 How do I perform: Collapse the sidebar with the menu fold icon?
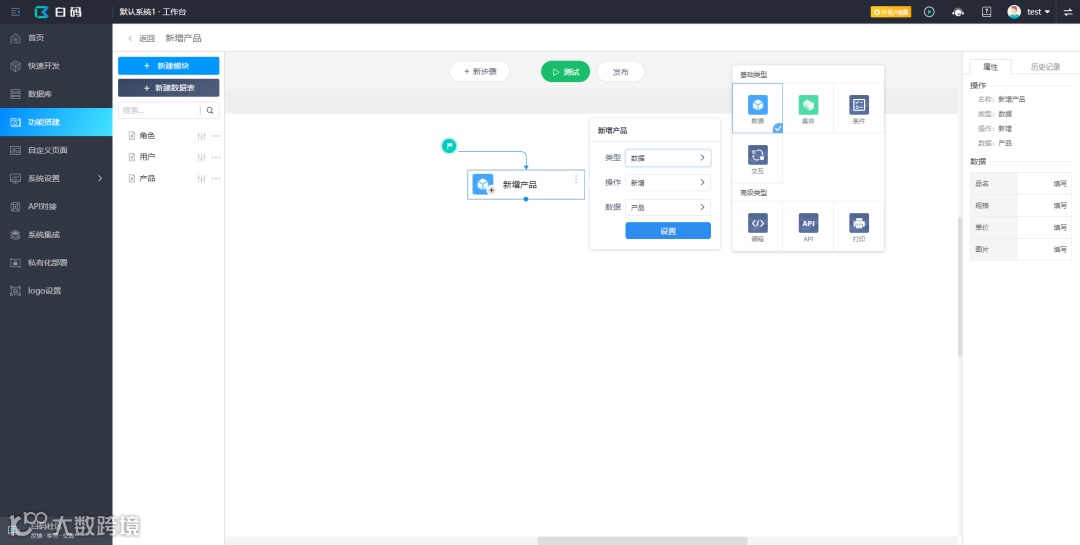[x=15, y=12]
